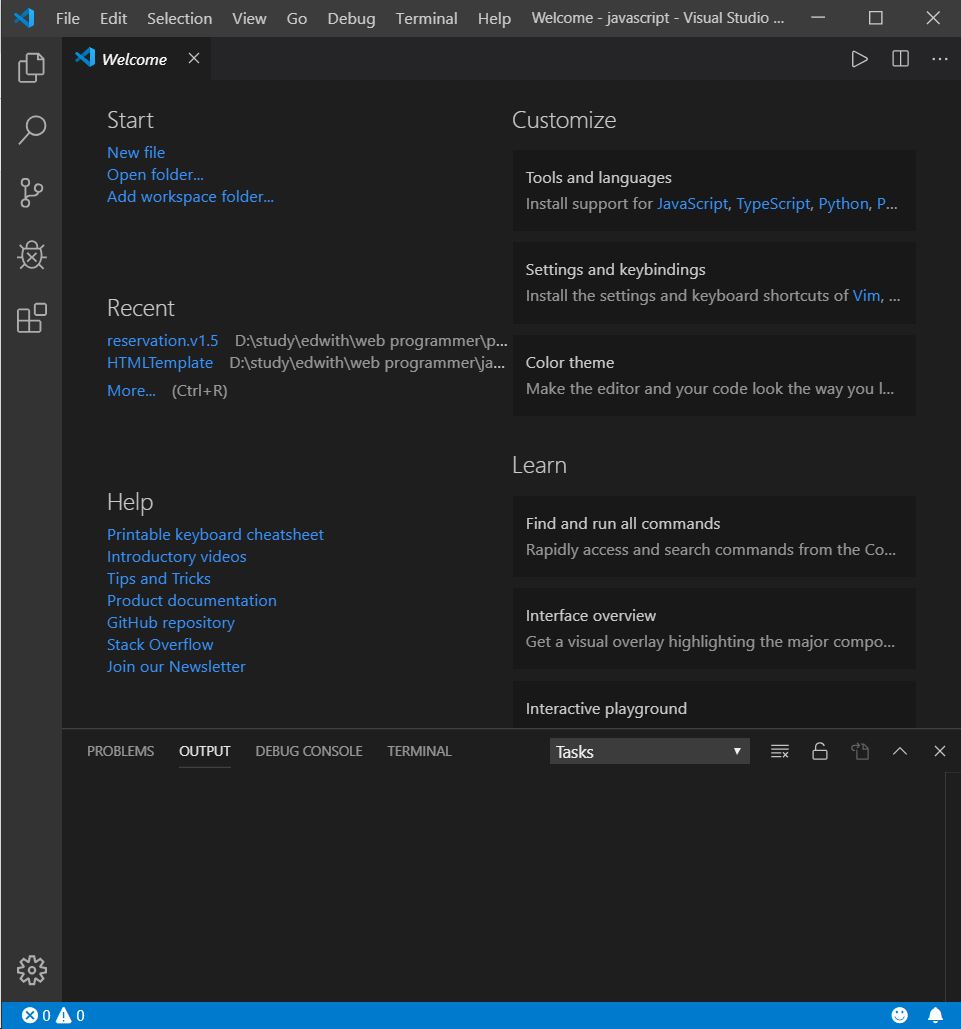Click the New file link
This screenshot has width=961, height=1029.
coord(136,152)
